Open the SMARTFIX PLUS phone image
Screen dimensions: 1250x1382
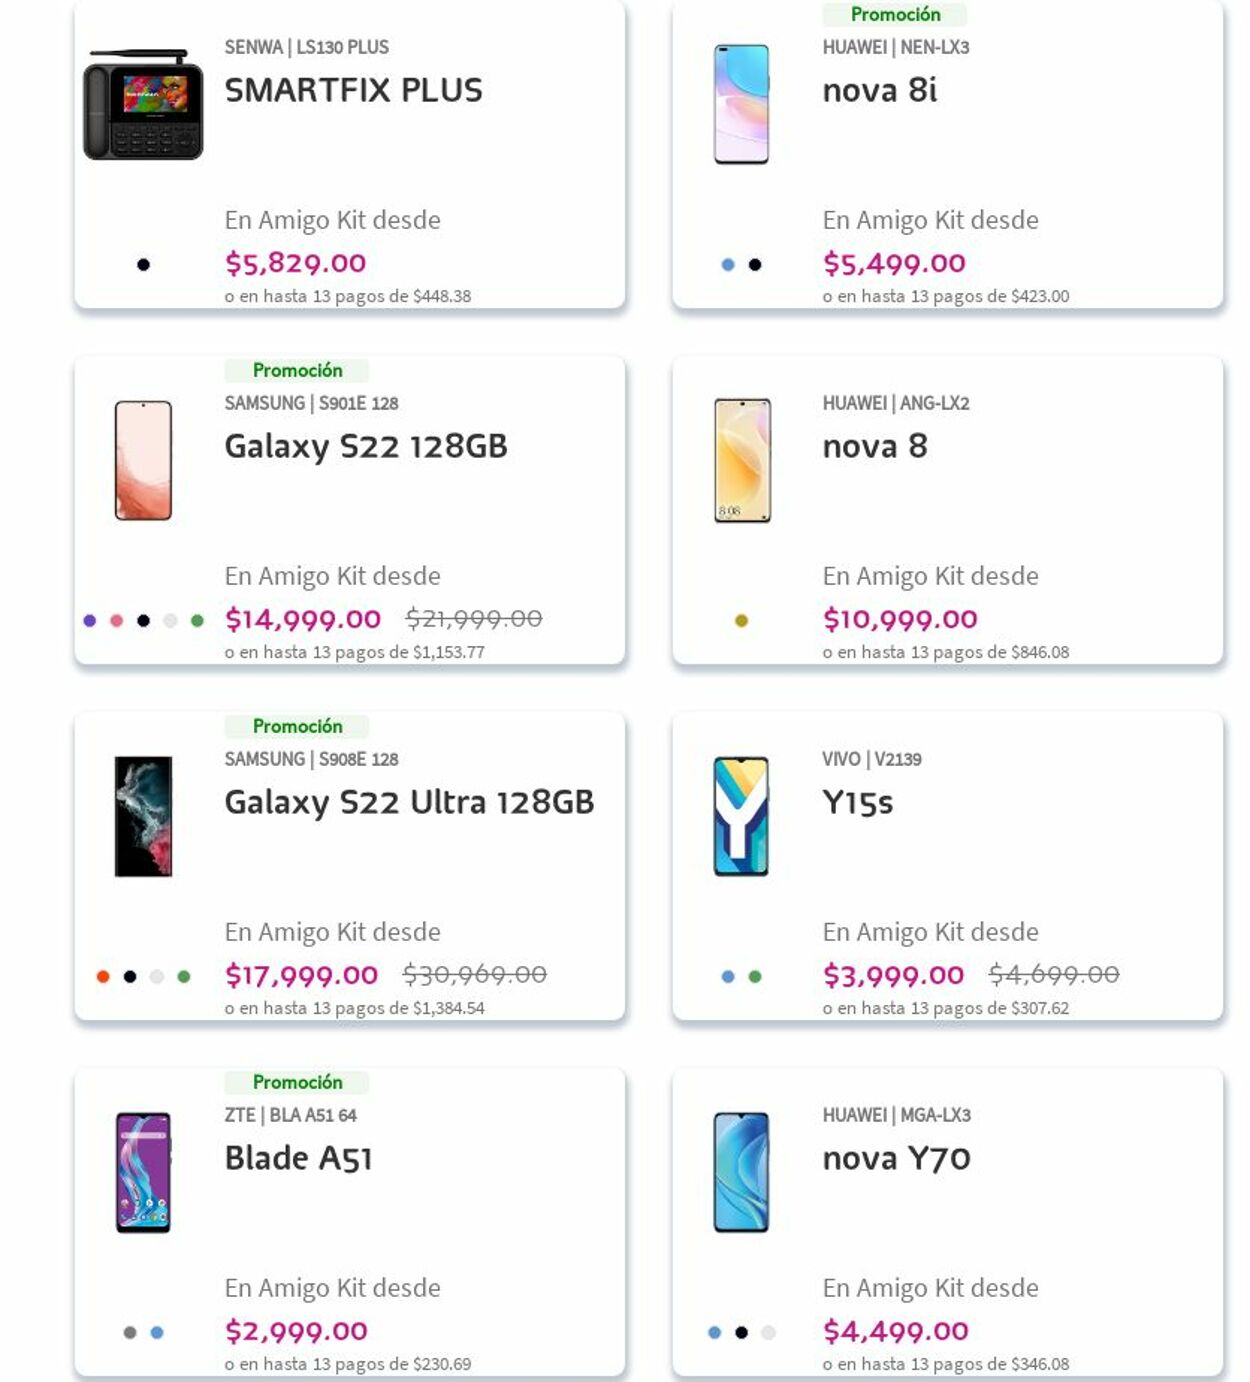pyautogui.click(x=143, y=105)
